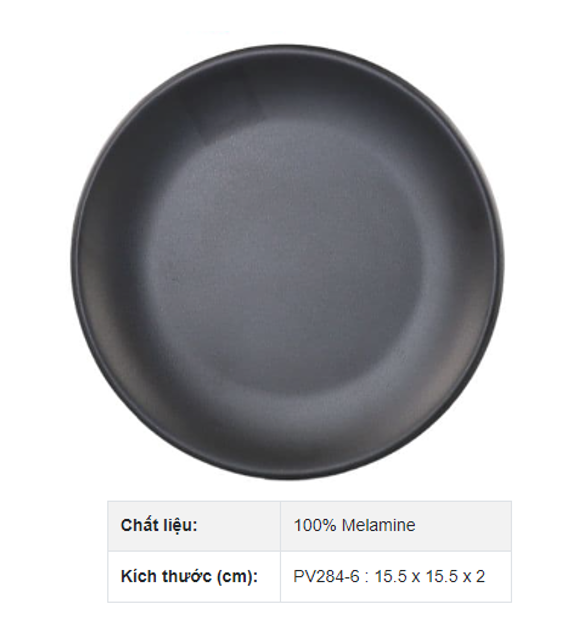This screenshot has height=637, width=570.
Task: Click the '100%' text in material row
Action: click(x=315, y=525)
